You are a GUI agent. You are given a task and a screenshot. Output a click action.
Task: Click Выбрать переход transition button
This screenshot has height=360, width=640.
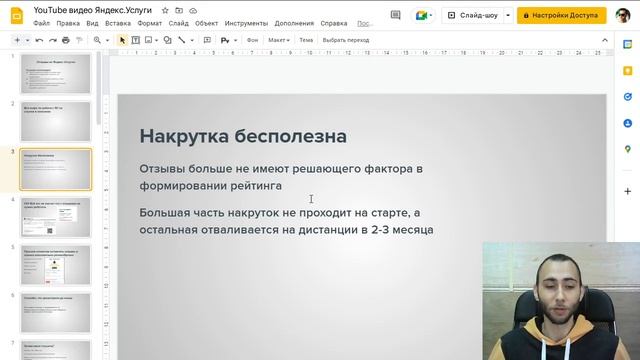346,40
